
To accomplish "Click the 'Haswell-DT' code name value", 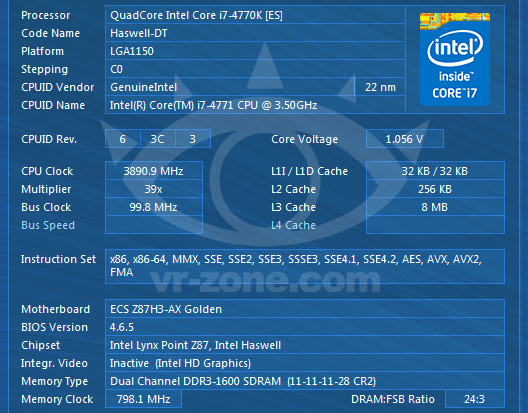I will 139,33.
